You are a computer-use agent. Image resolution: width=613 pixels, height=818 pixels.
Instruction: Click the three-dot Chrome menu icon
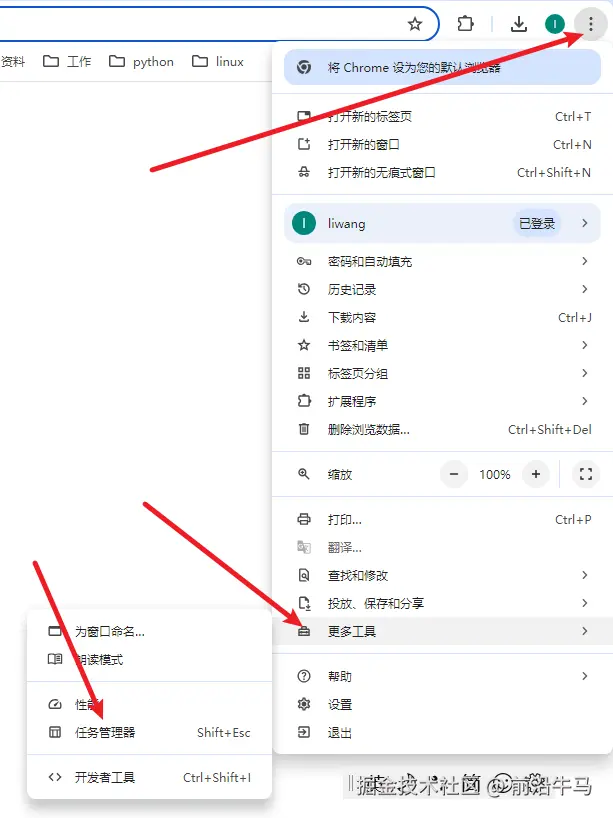point(591,23)
